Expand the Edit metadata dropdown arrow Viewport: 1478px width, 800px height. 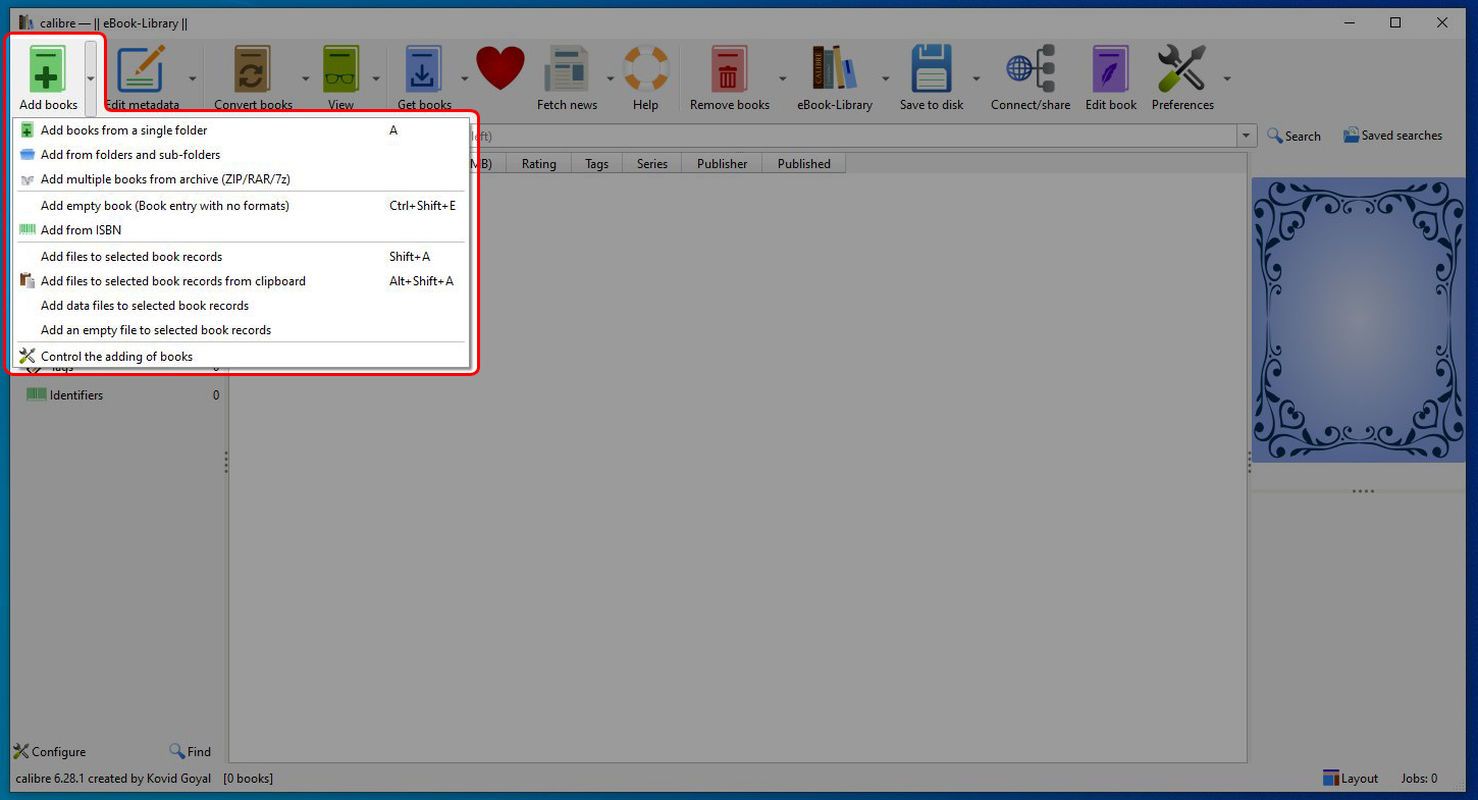click(193, 78)
